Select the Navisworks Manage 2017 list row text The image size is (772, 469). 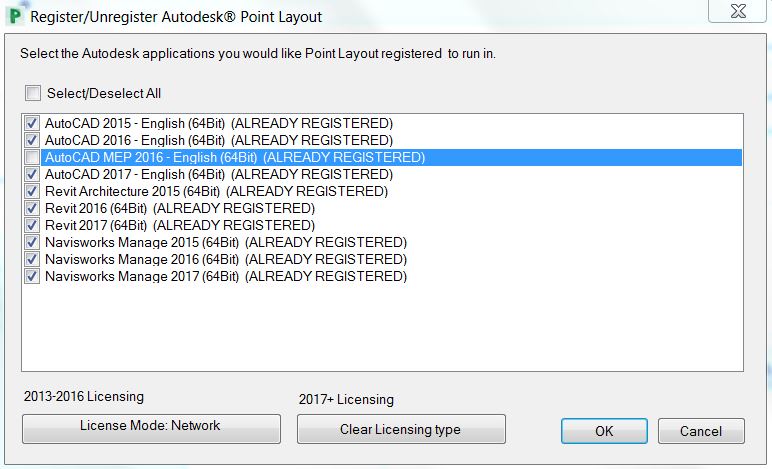pyautogui.click(x=226, y=276)
